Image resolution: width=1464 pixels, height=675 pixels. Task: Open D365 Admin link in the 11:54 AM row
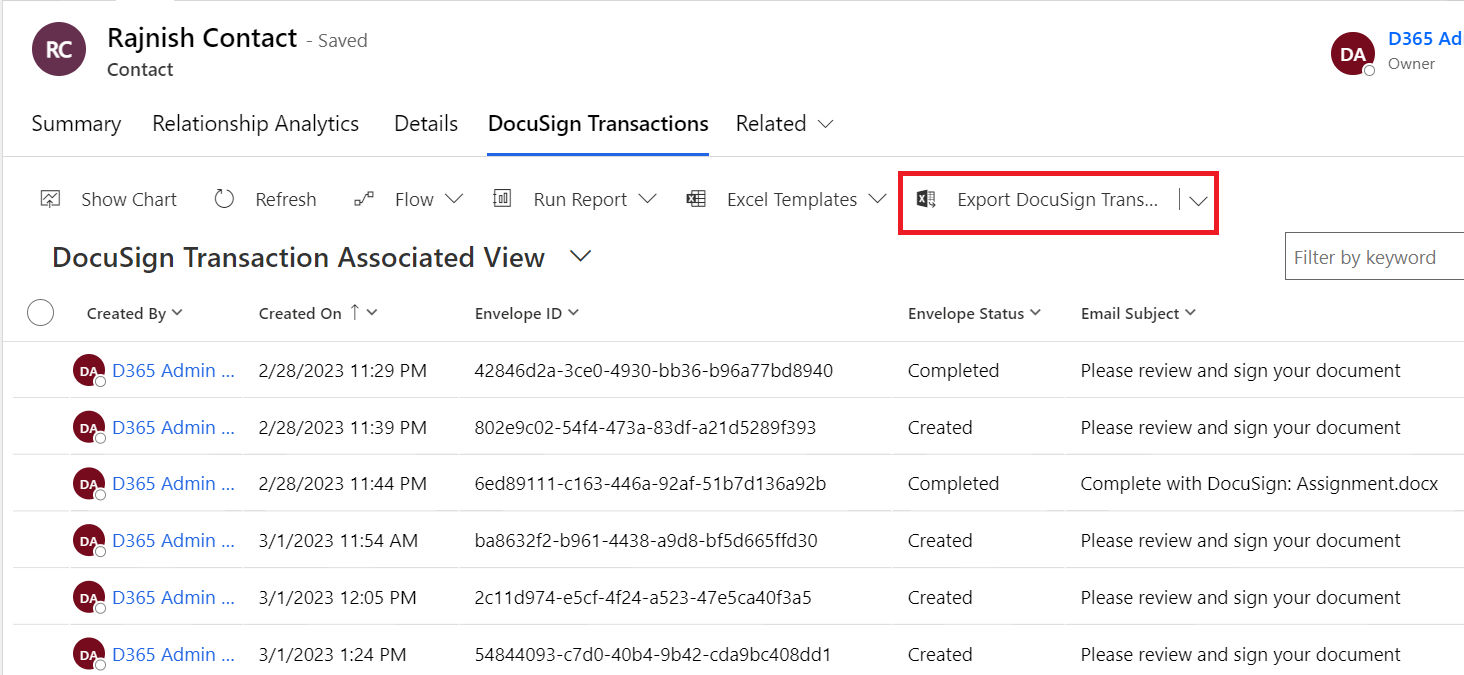pos(173,541)
